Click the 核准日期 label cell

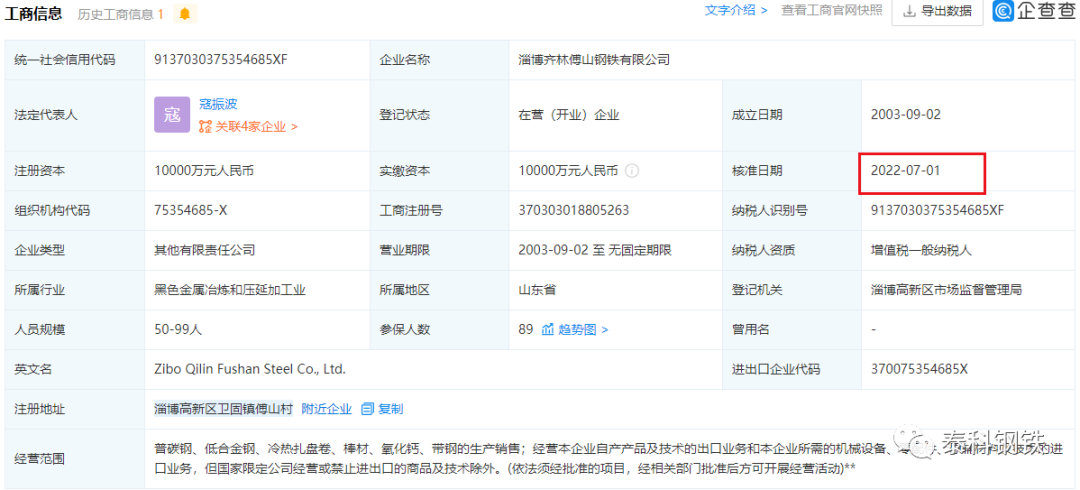791,171
